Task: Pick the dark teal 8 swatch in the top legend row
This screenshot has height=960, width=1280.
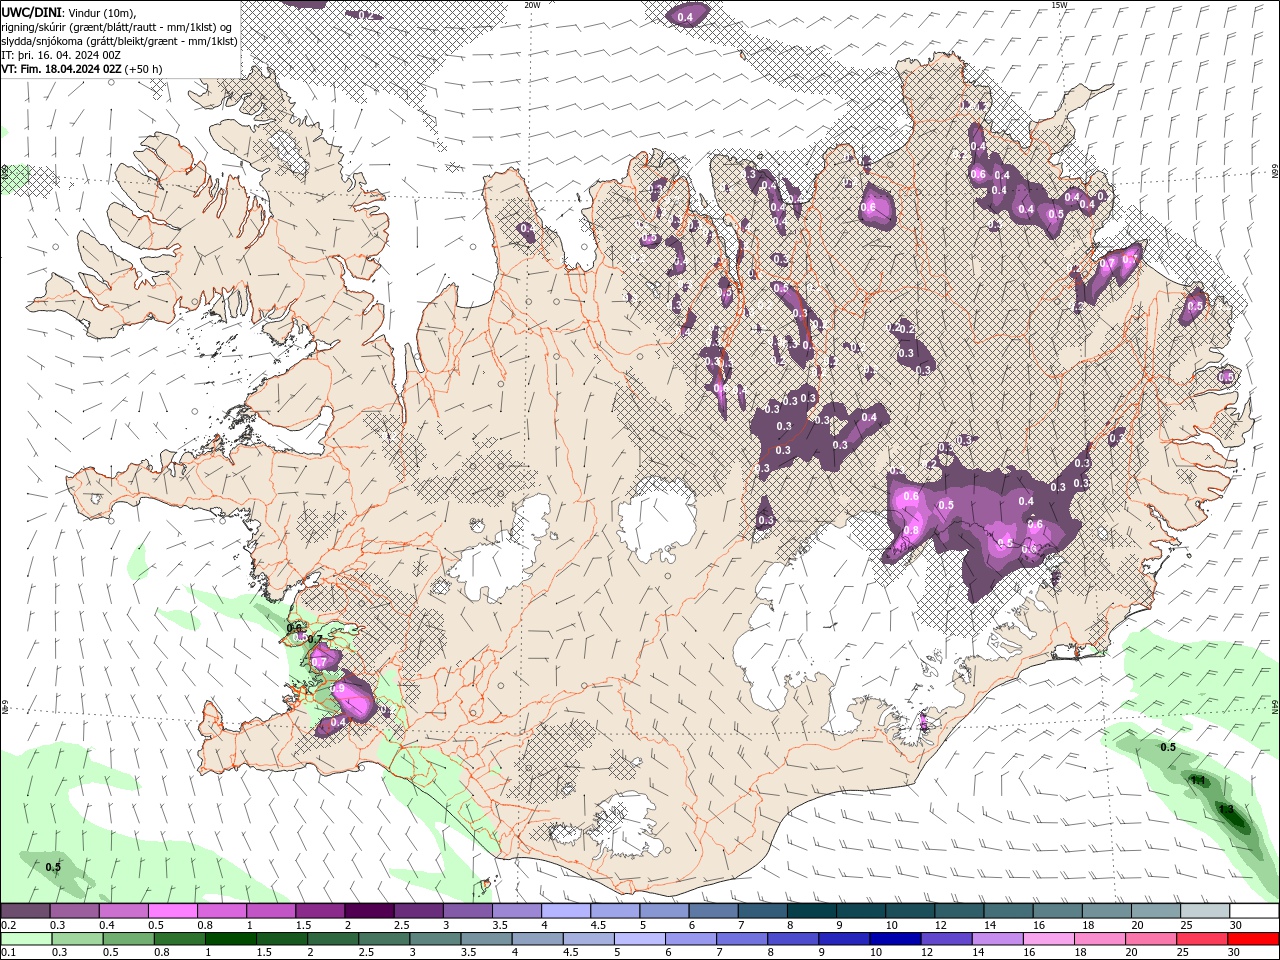Action: coord(811,911)
